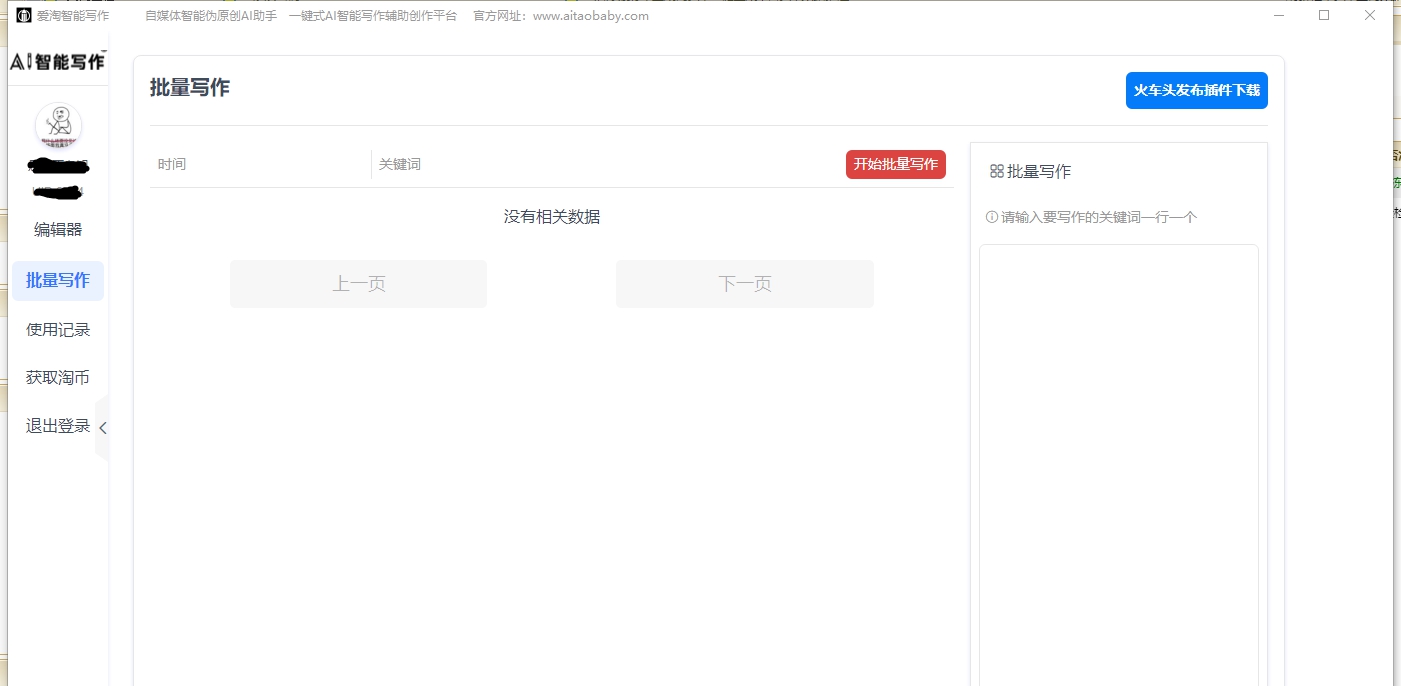Go to 使用记录 in the sidebar
The image size is (1401, 686).
click(58, 330)
